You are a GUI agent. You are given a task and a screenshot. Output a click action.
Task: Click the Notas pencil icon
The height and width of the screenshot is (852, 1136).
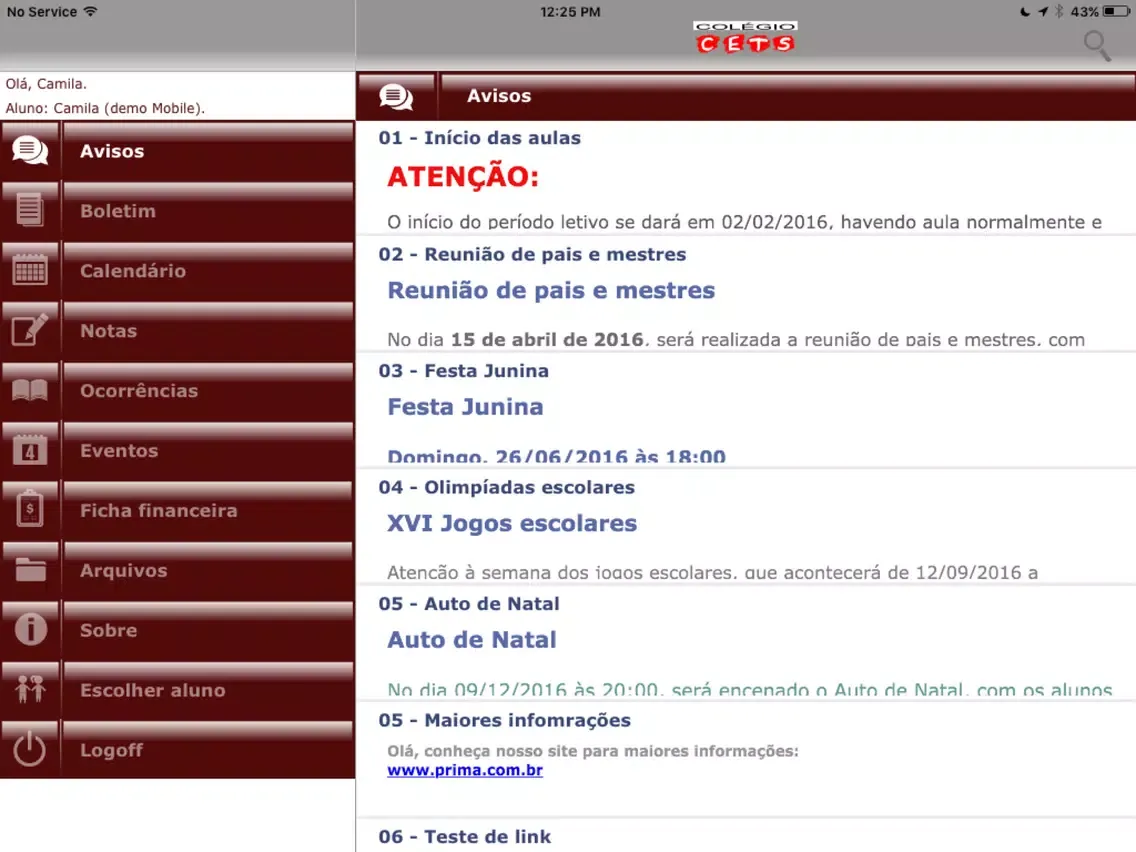[30, 330]
